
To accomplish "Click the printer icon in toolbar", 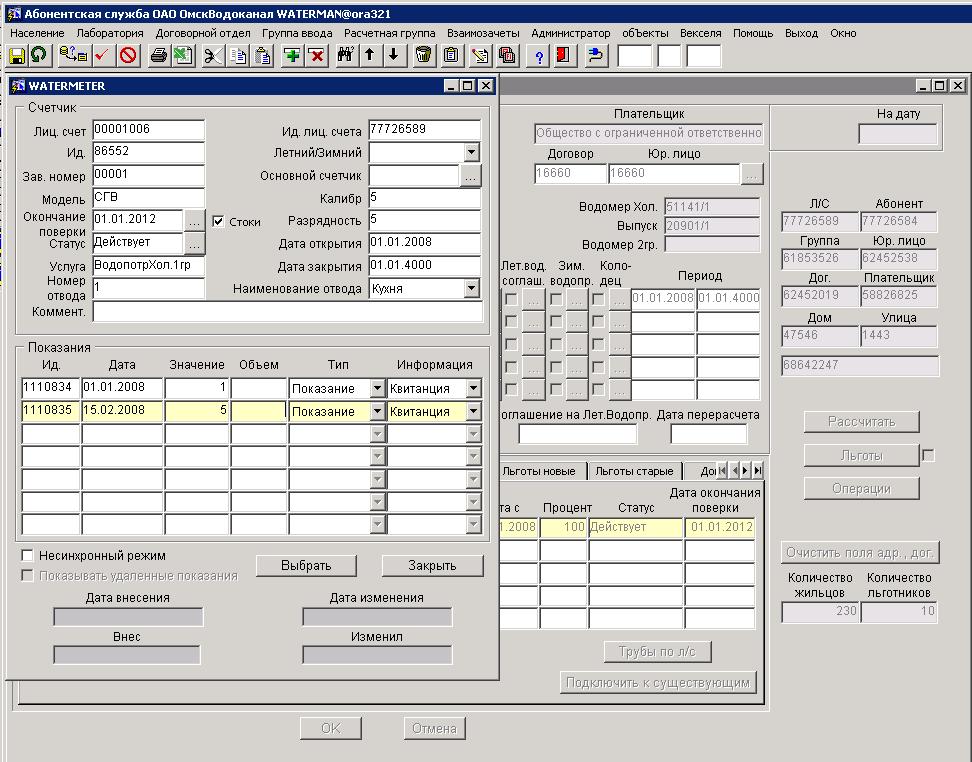I will 158,55.
